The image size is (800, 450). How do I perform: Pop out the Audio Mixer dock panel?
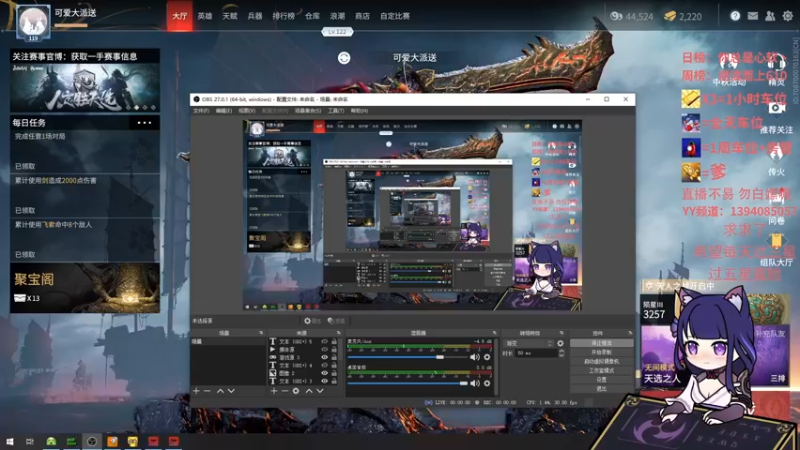point(494,333)
